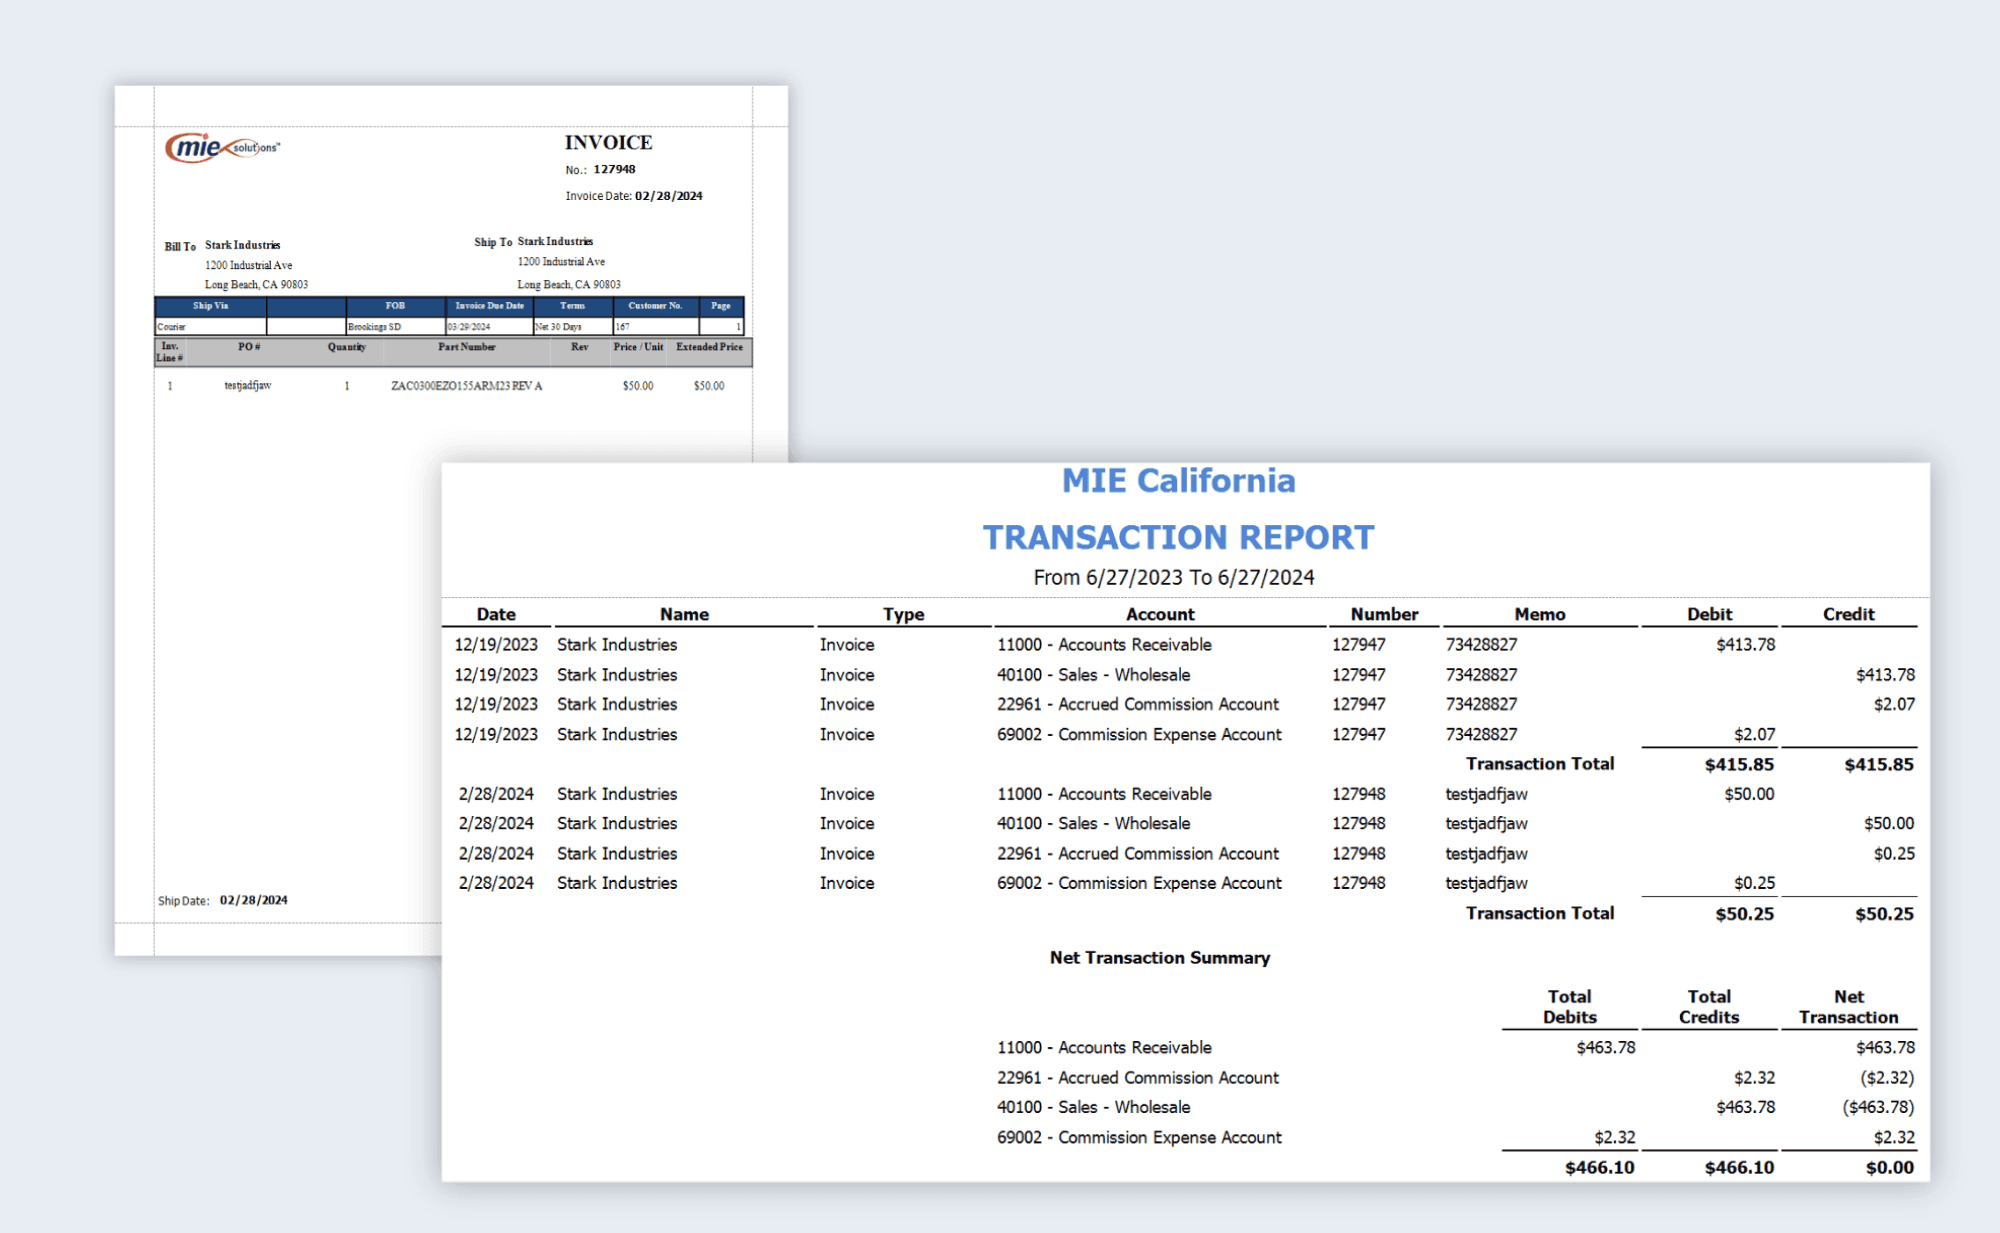Click the INVOICE heading
Image resolution: width=2000 pixels, height=1233 pixels.
click(x=608, y=143)
